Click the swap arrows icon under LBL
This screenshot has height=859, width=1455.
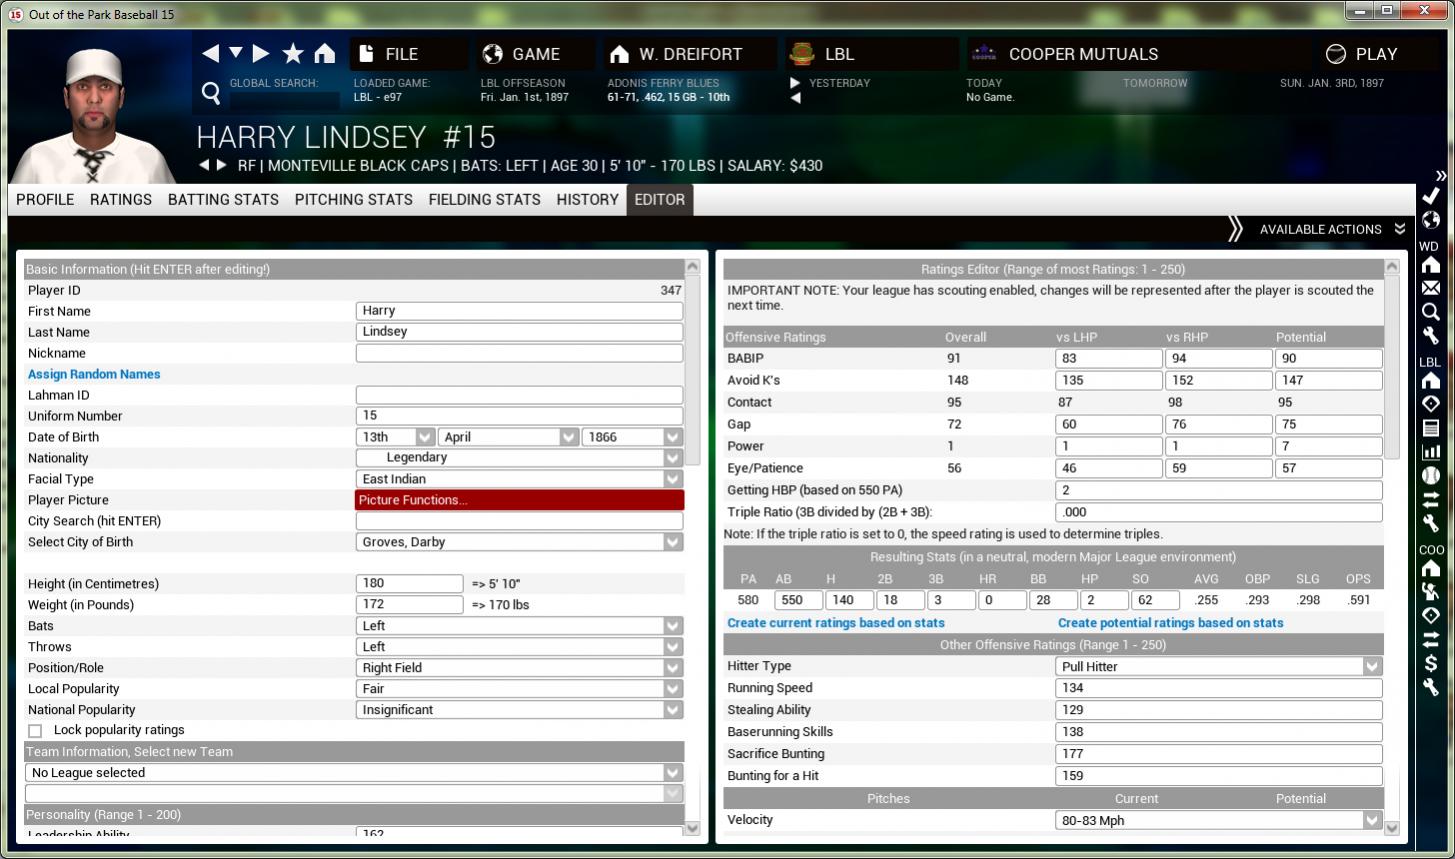coord(1431,498)
